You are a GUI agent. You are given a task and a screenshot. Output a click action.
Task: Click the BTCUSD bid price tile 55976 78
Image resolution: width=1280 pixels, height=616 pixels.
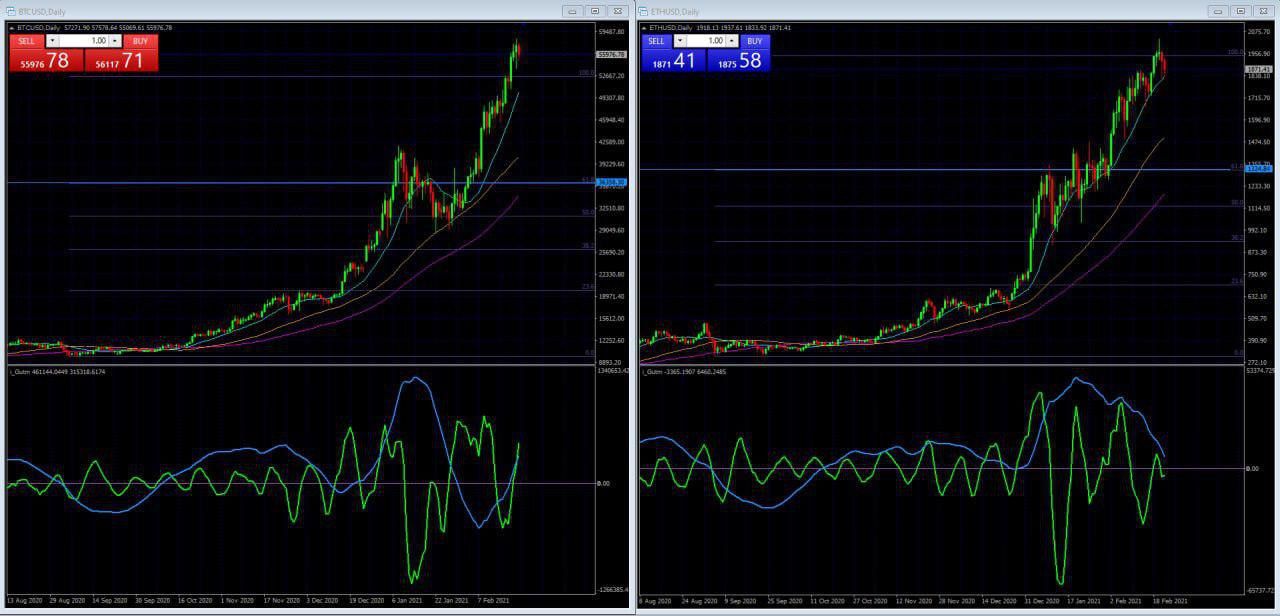point(47,61)
